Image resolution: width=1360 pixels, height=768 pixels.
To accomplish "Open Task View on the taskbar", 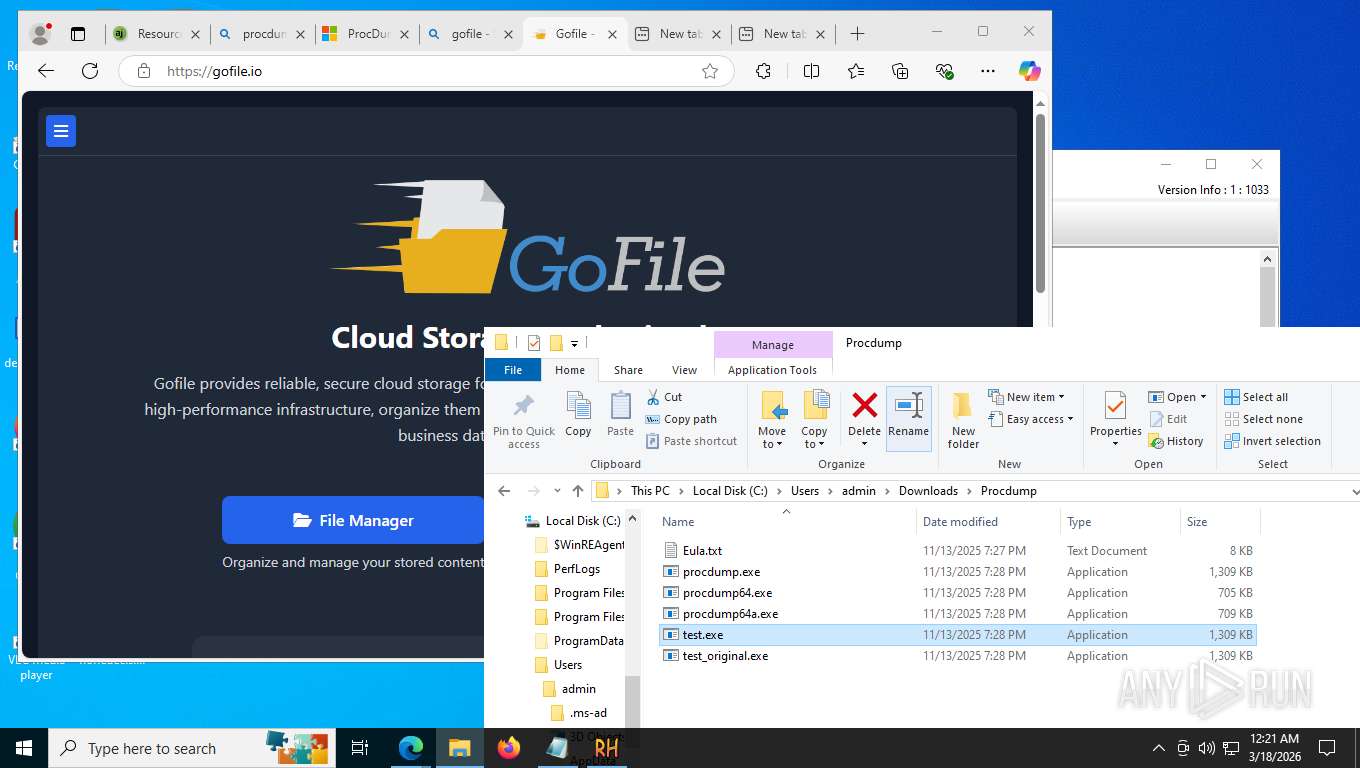I will 360,748.
